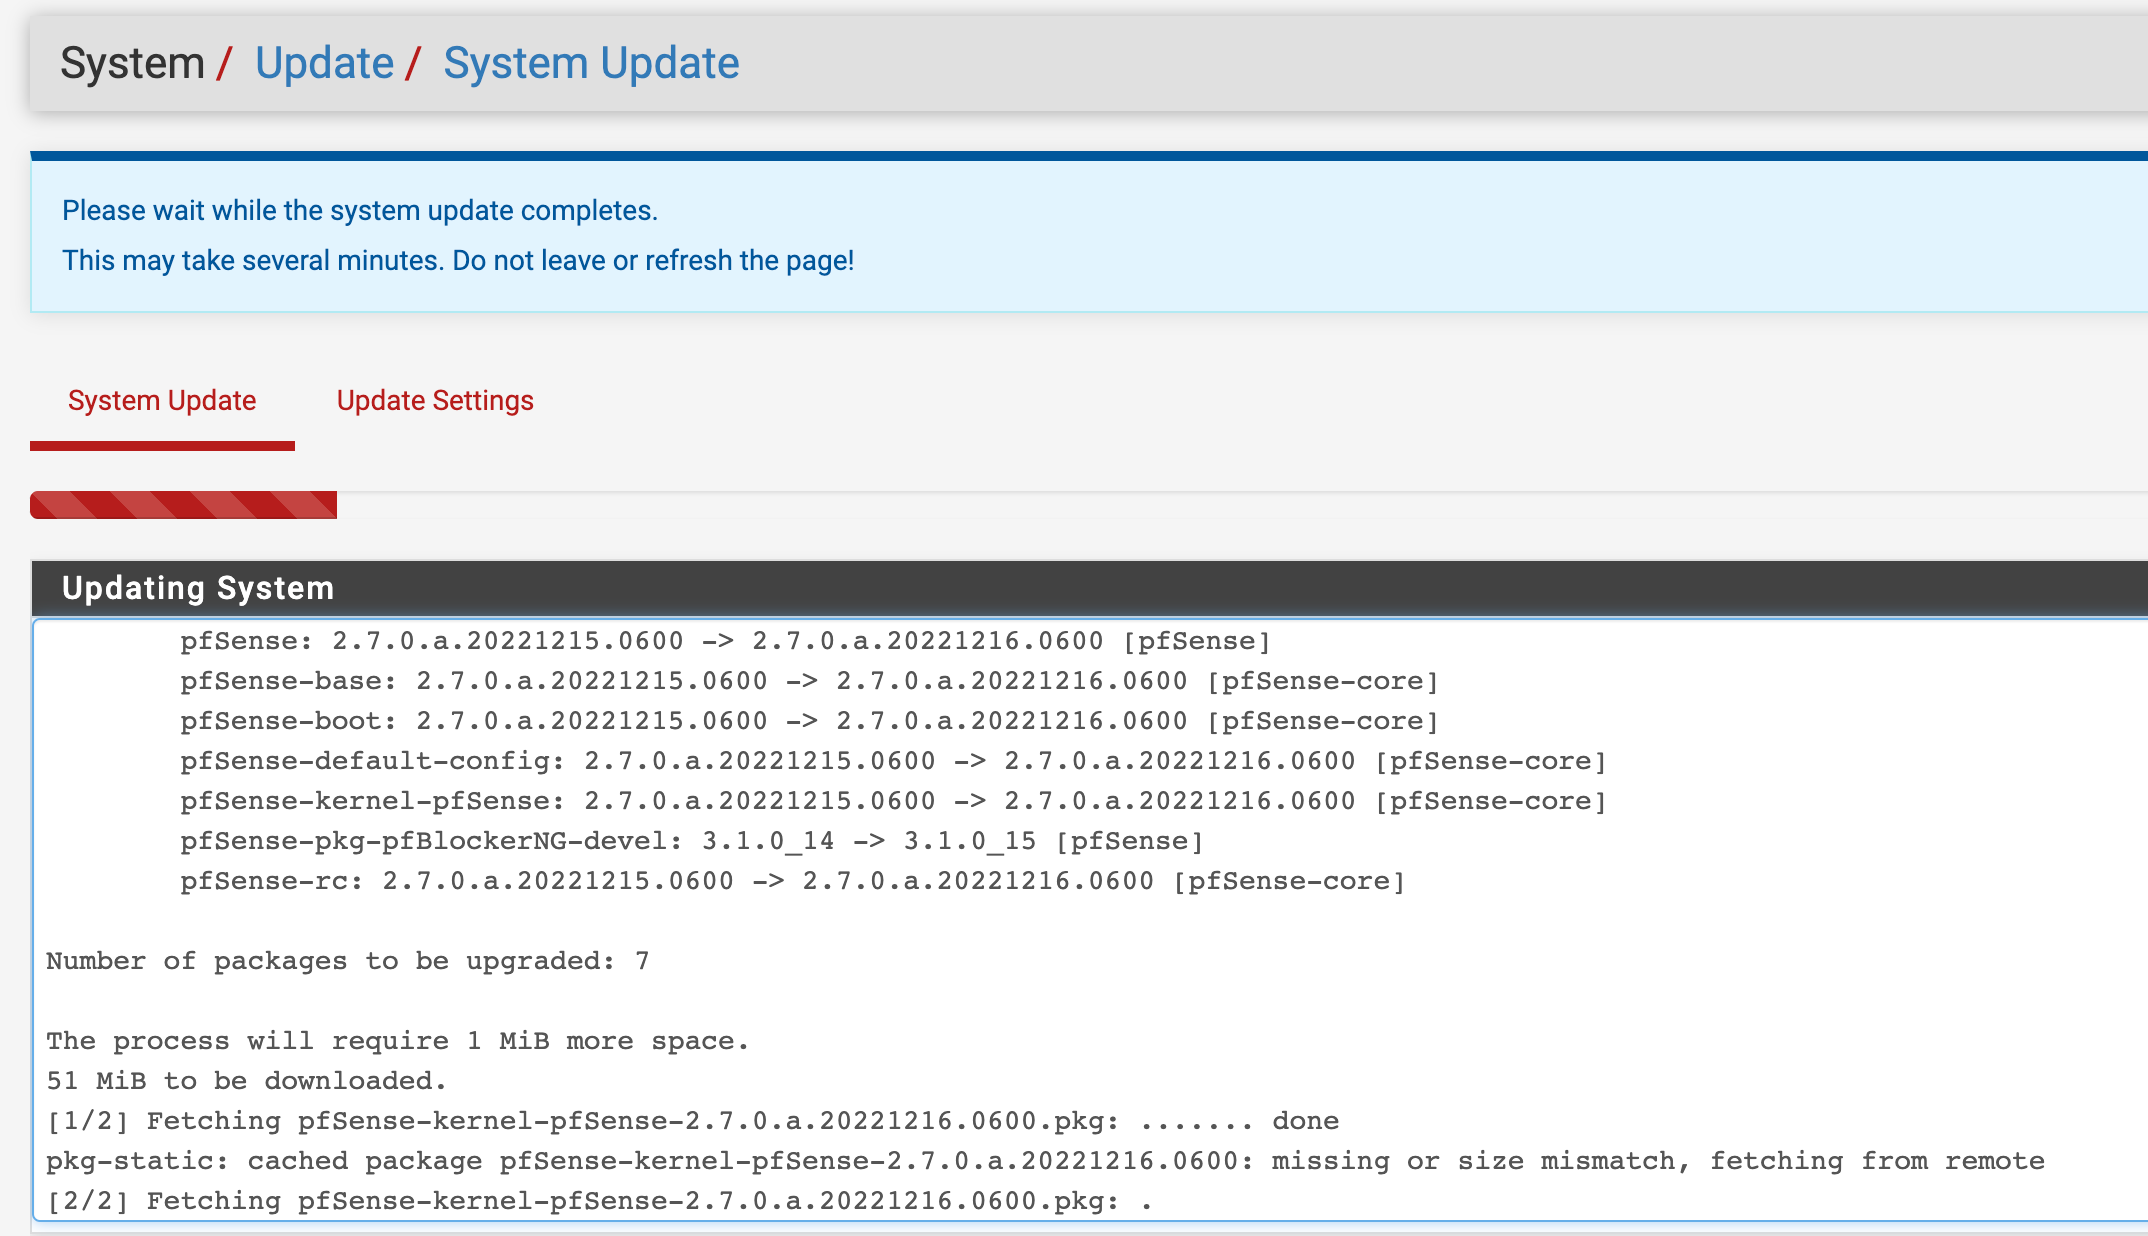Click the System breadcrumb text
The image size is (2148, 1236).
(x=132, y=63)
